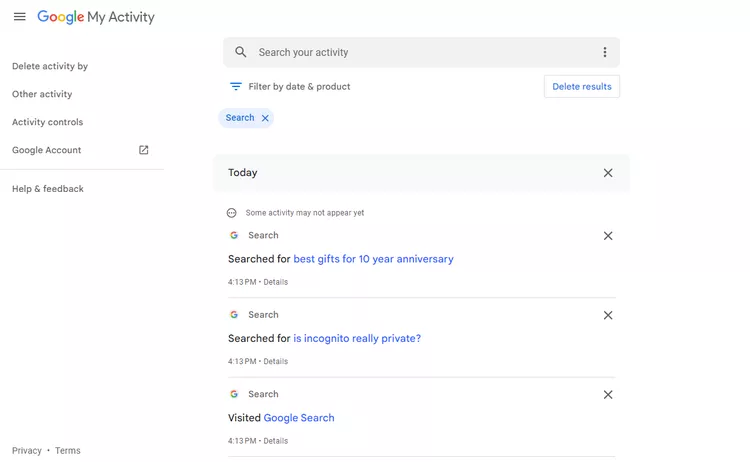Screen dimensions: 750x462
Task: Open the hamburger main menu
Action: 20,17
